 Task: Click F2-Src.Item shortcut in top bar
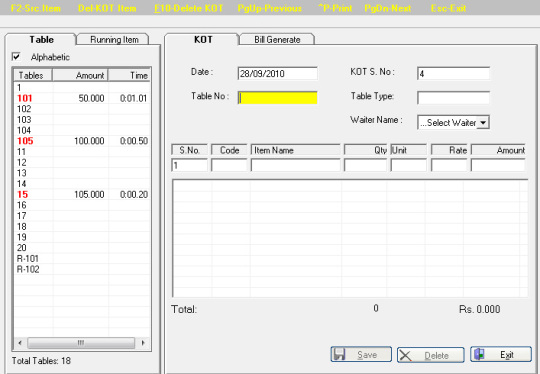35,8
